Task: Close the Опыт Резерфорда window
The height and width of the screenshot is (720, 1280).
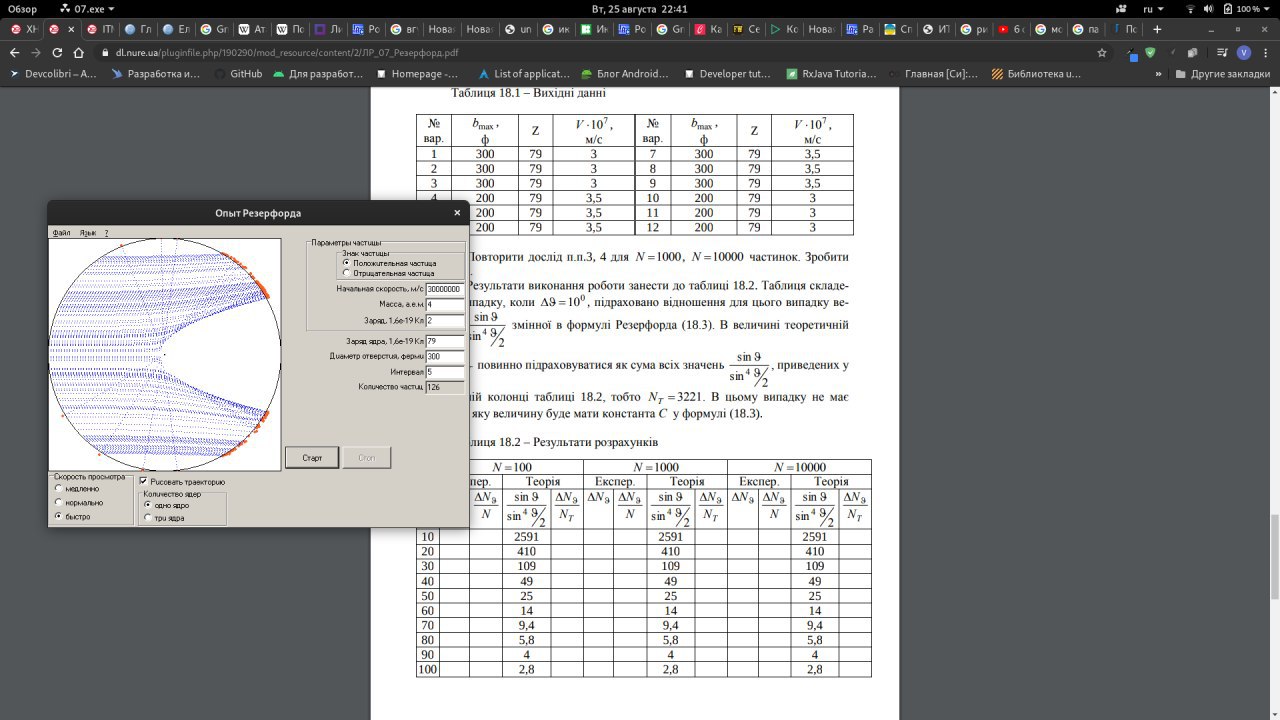Action: click(457, 213)
